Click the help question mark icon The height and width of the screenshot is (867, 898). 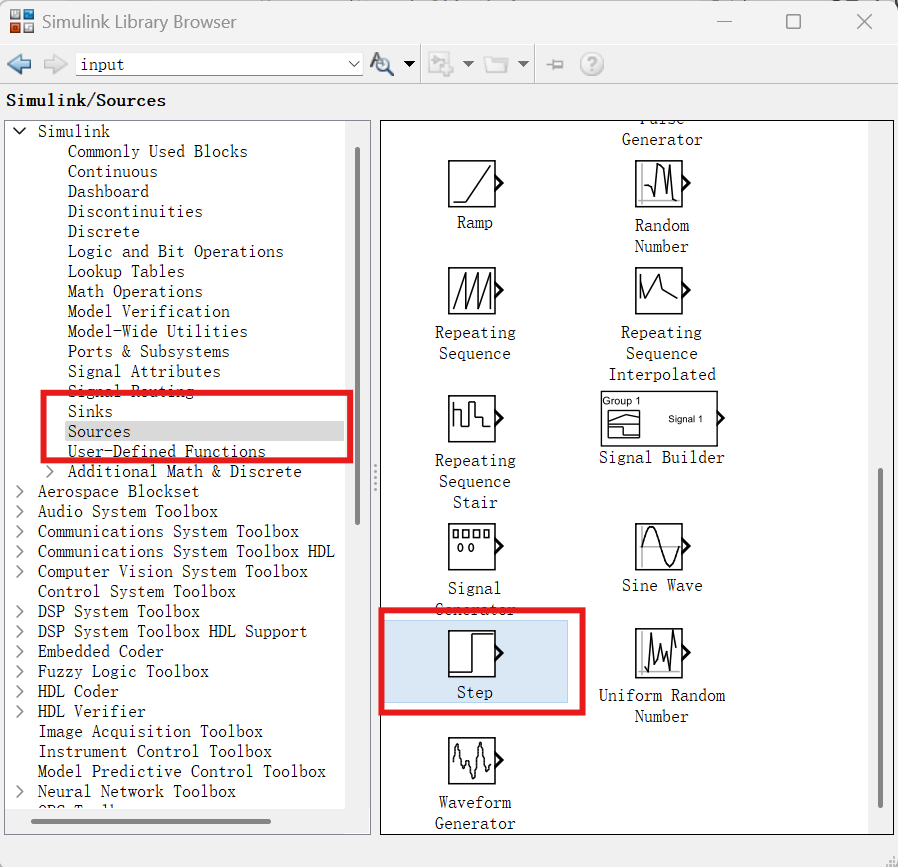point(592,63)
